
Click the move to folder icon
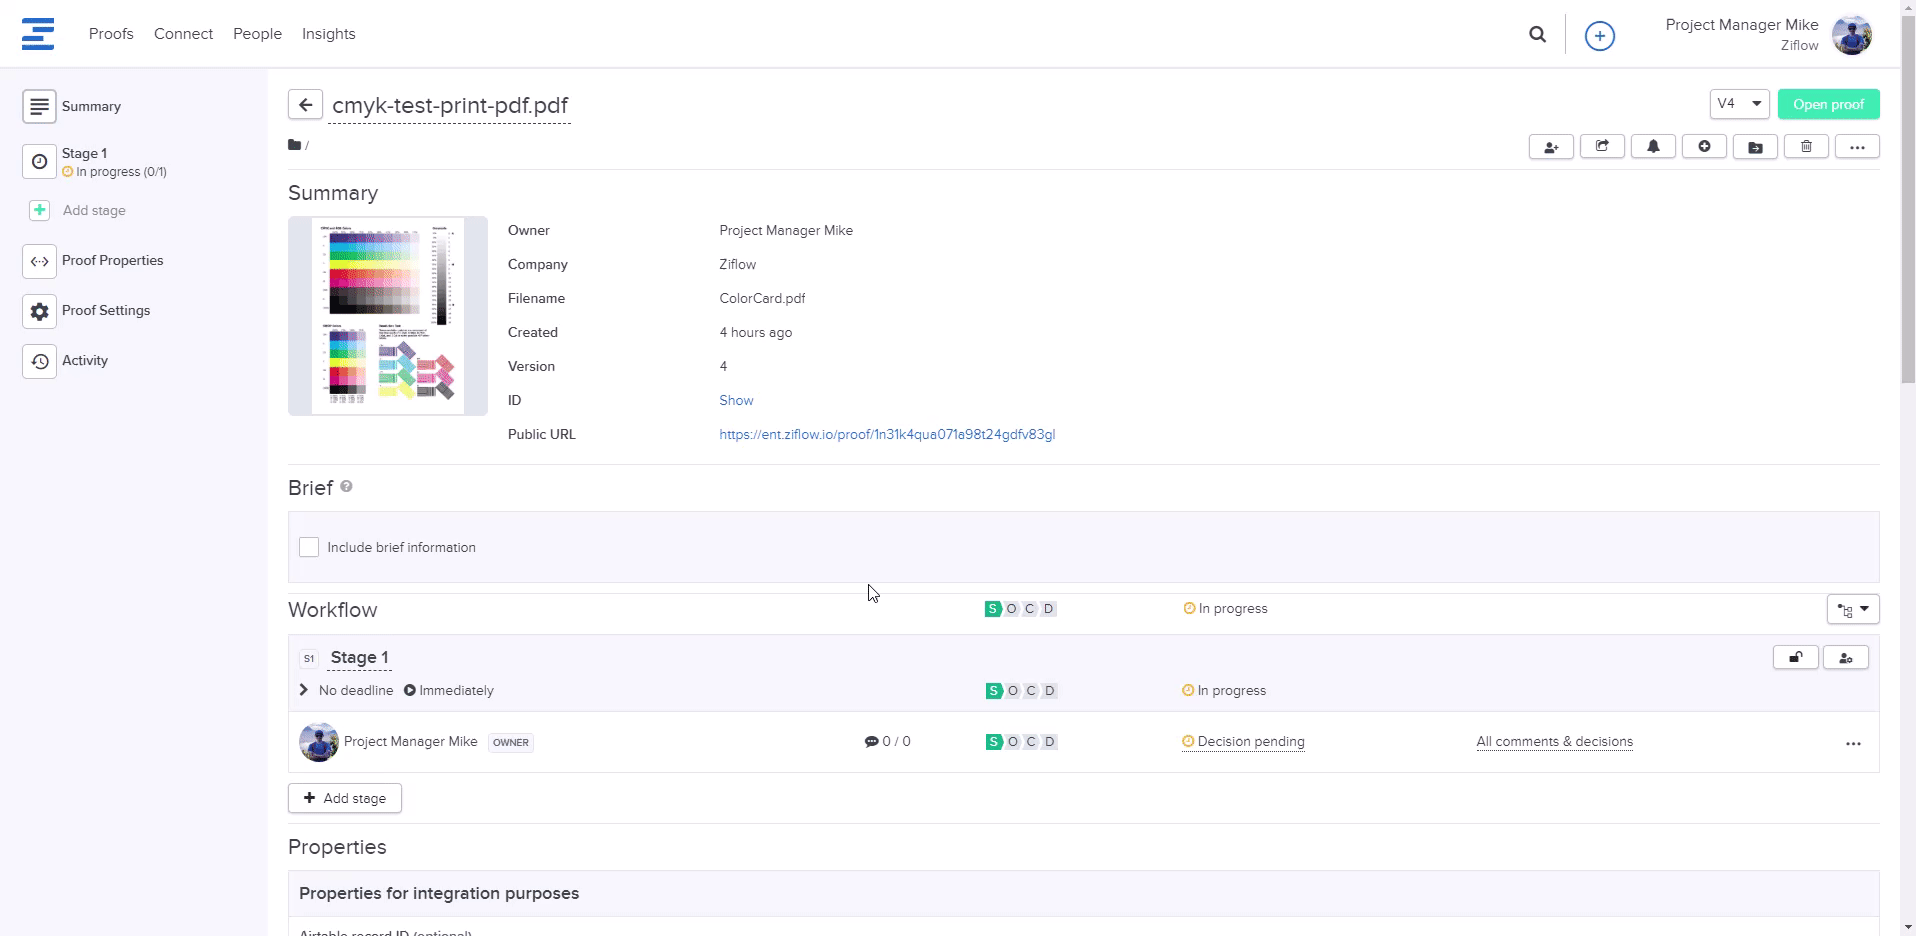1755,147
